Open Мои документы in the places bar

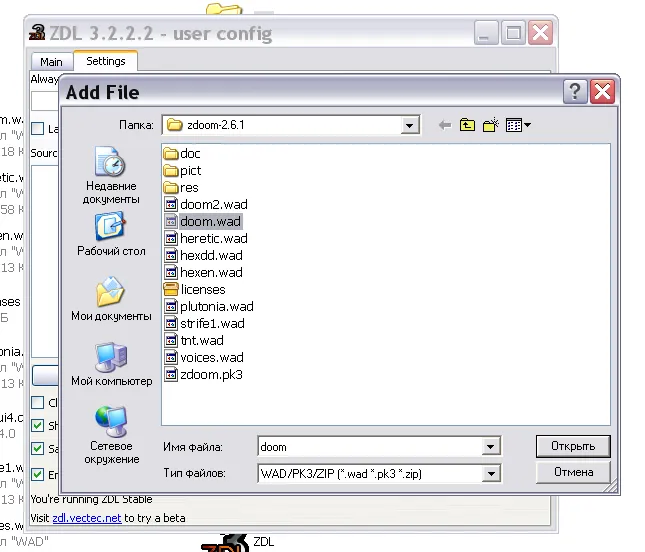coord(111,299)
